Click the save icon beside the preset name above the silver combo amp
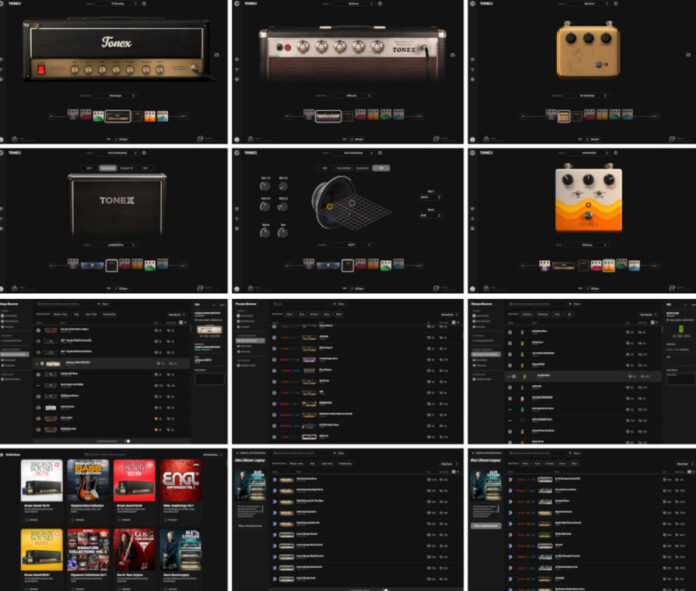Viewport: 696px width, 591px height. (380, 4)
